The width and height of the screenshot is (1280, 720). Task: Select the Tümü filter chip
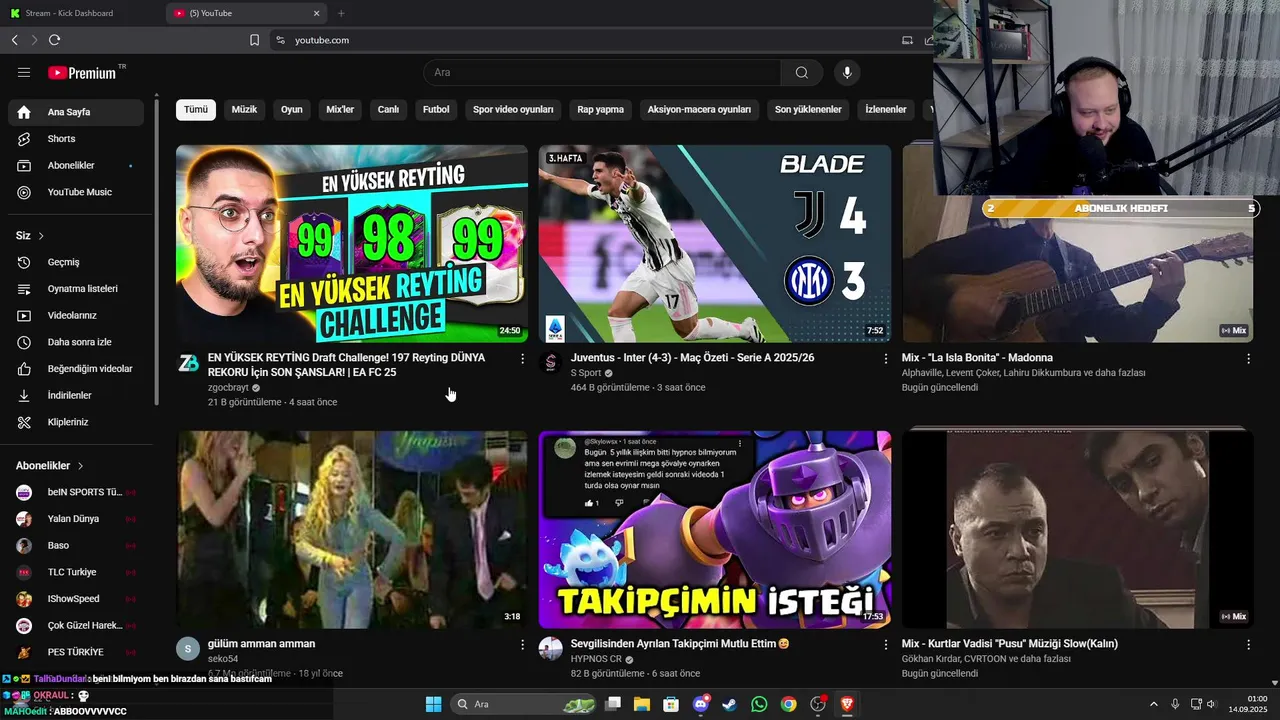[x=196, y=110]
